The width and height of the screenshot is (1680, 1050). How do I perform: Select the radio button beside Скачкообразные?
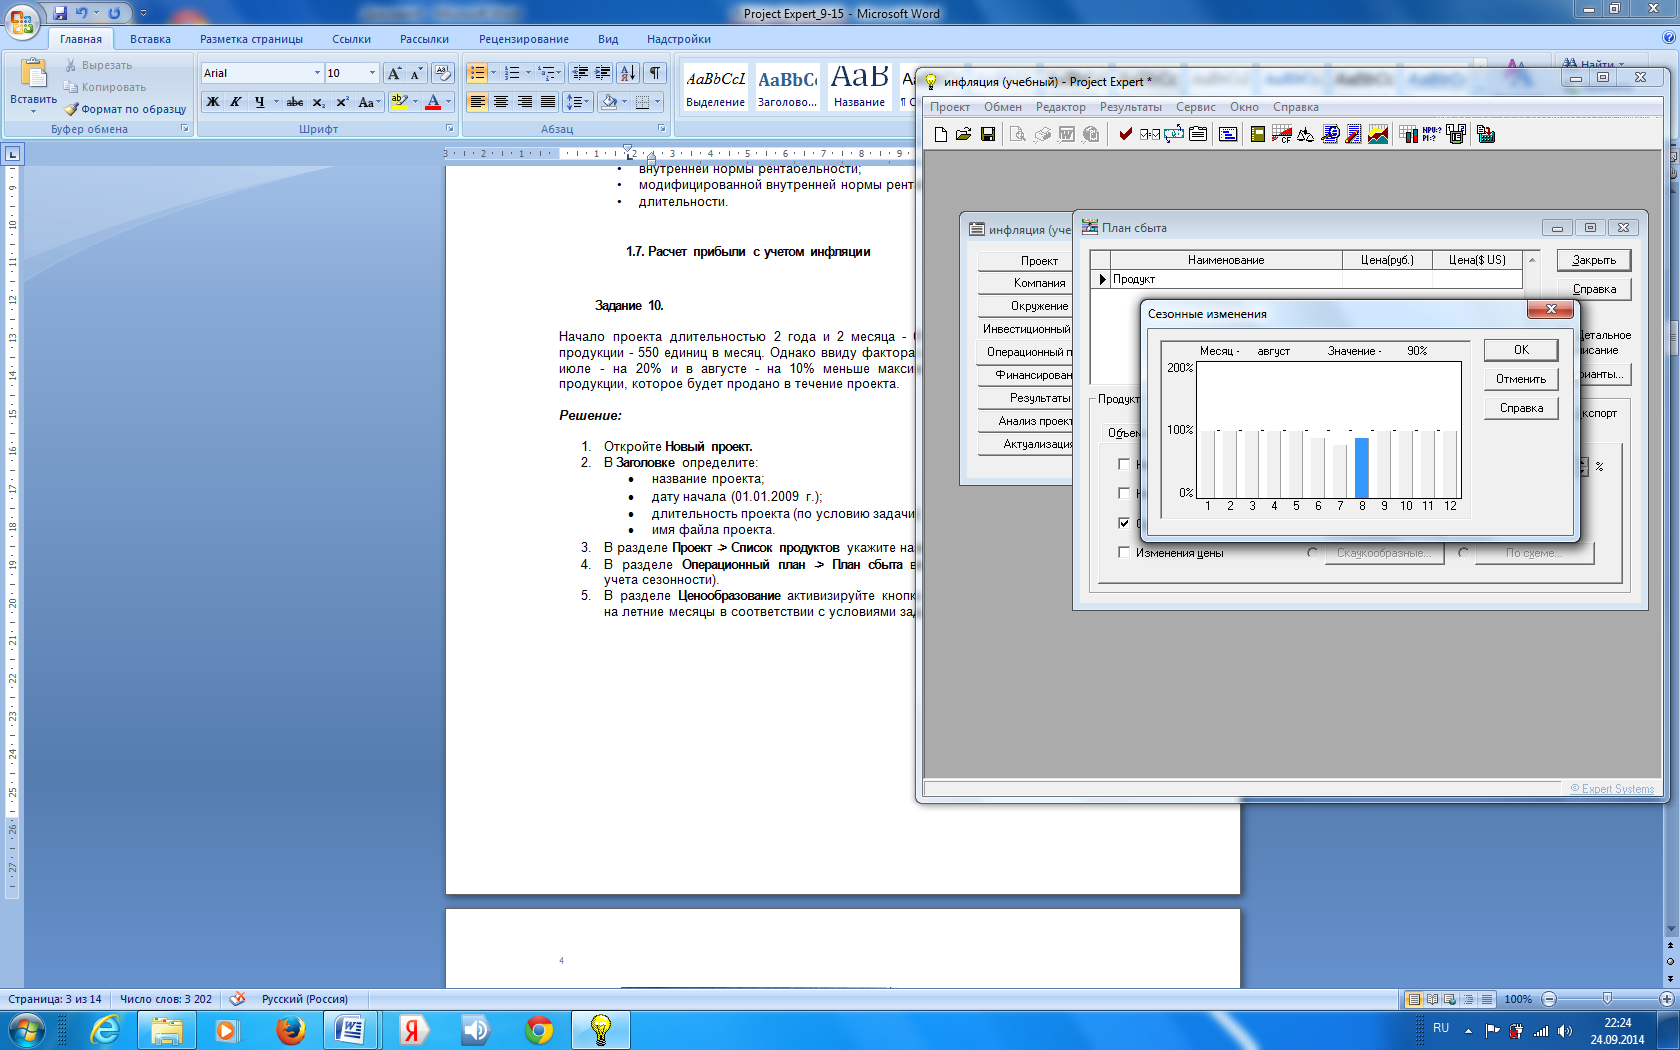pyautogui.click(x=1312, y=553)
